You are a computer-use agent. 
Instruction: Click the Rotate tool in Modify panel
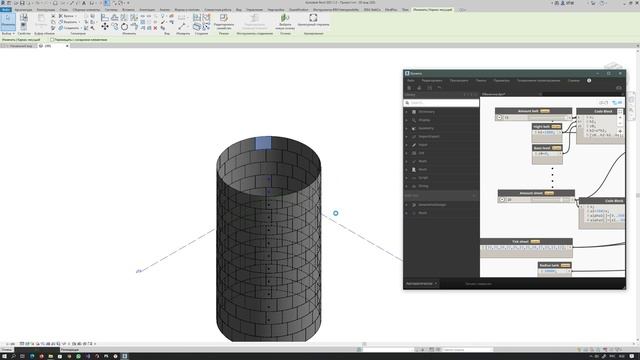tap(124, 27)
